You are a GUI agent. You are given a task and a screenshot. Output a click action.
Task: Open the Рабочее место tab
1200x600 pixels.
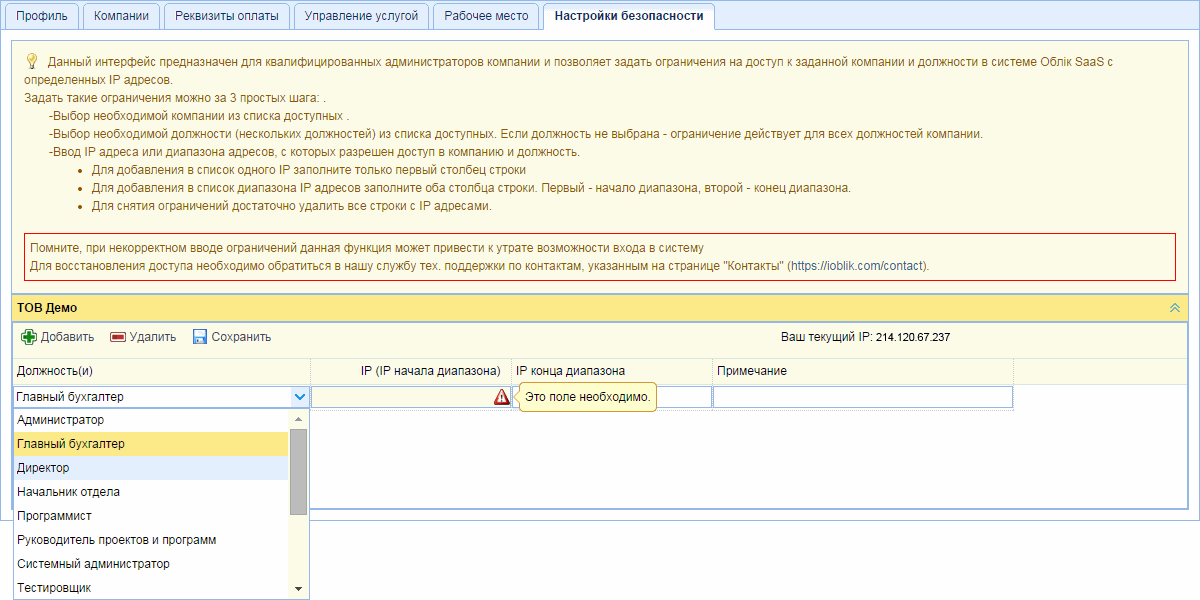(486, 16)
